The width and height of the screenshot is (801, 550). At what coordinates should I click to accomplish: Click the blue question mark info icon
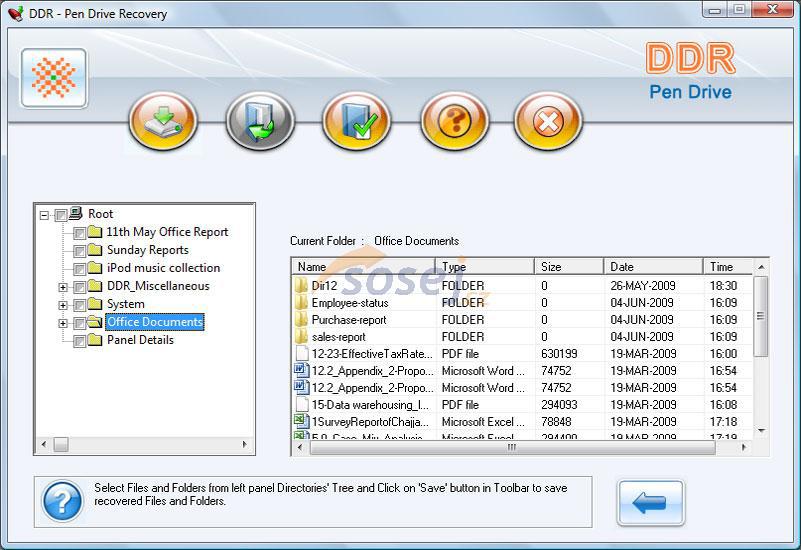62,501
